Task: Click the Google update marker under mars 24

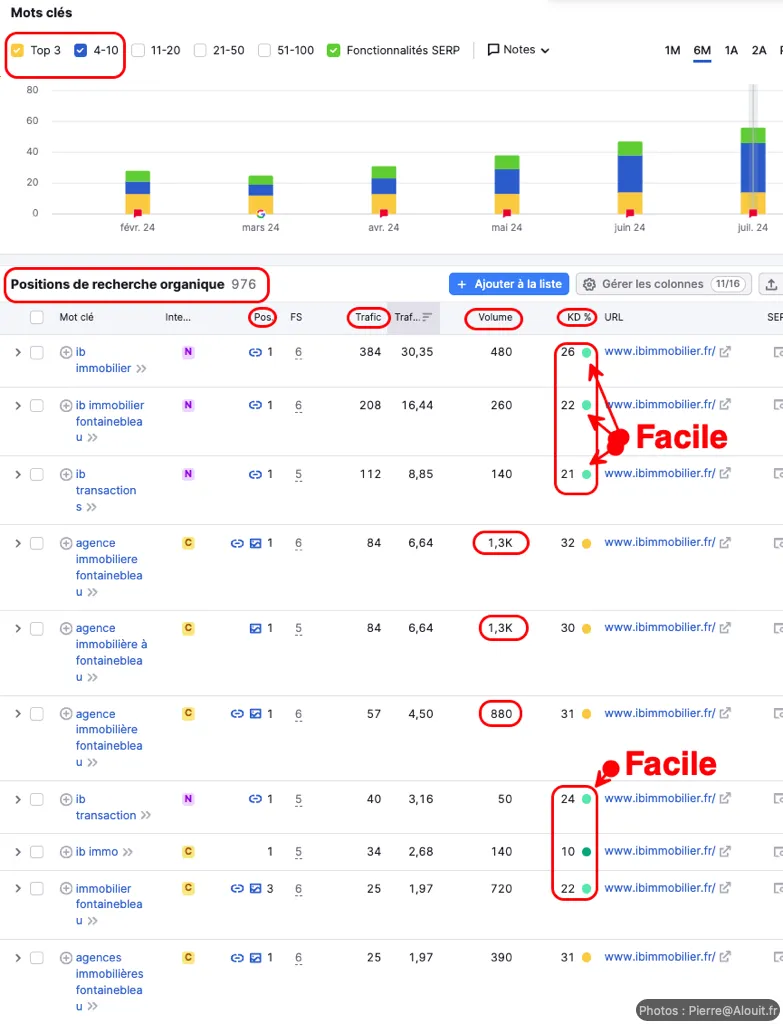Action: pos(261,213)
